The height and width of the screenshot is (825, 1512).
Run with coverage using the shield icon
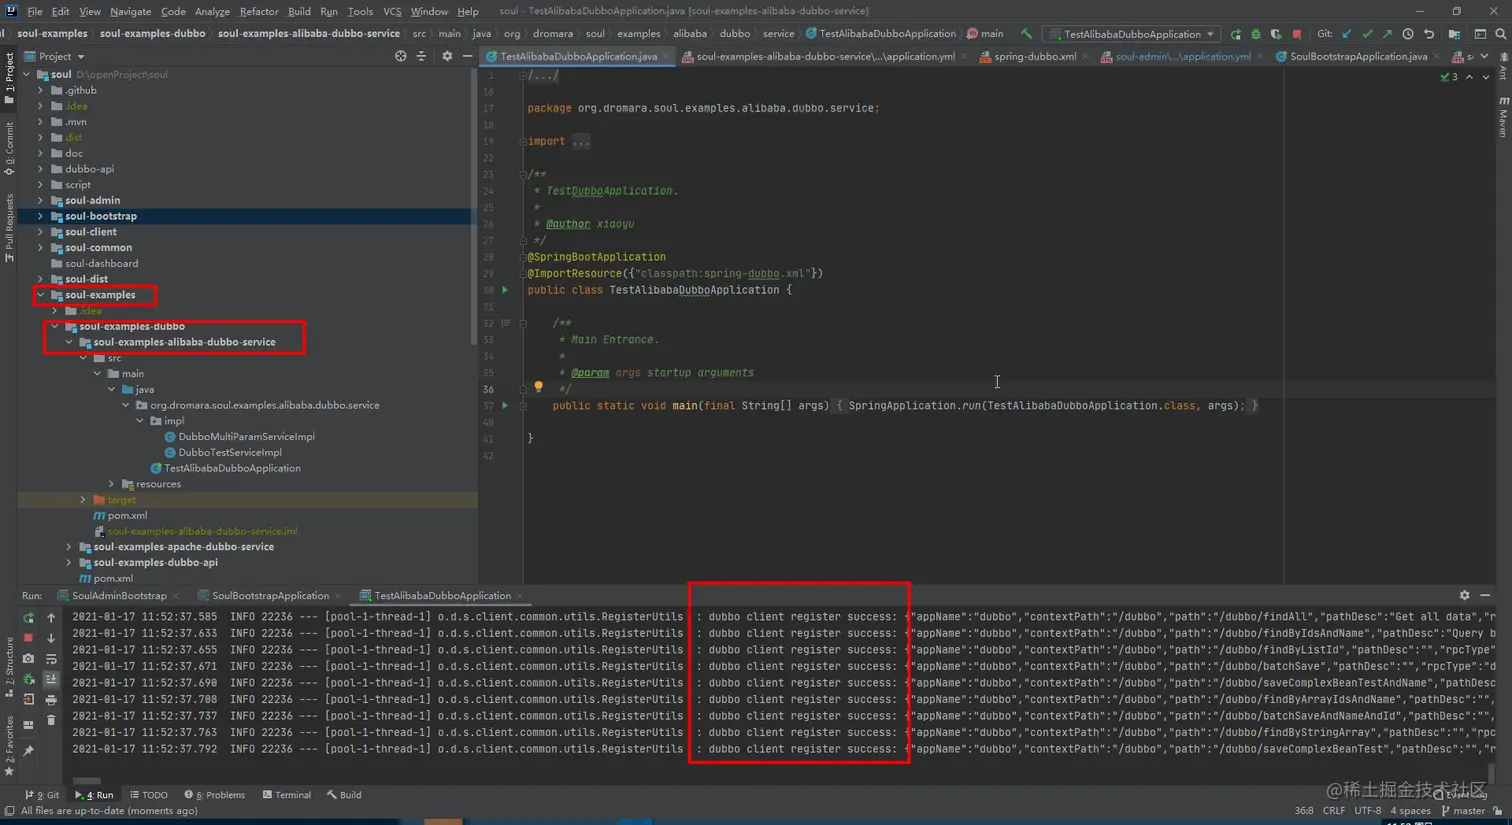point(1276,34)
